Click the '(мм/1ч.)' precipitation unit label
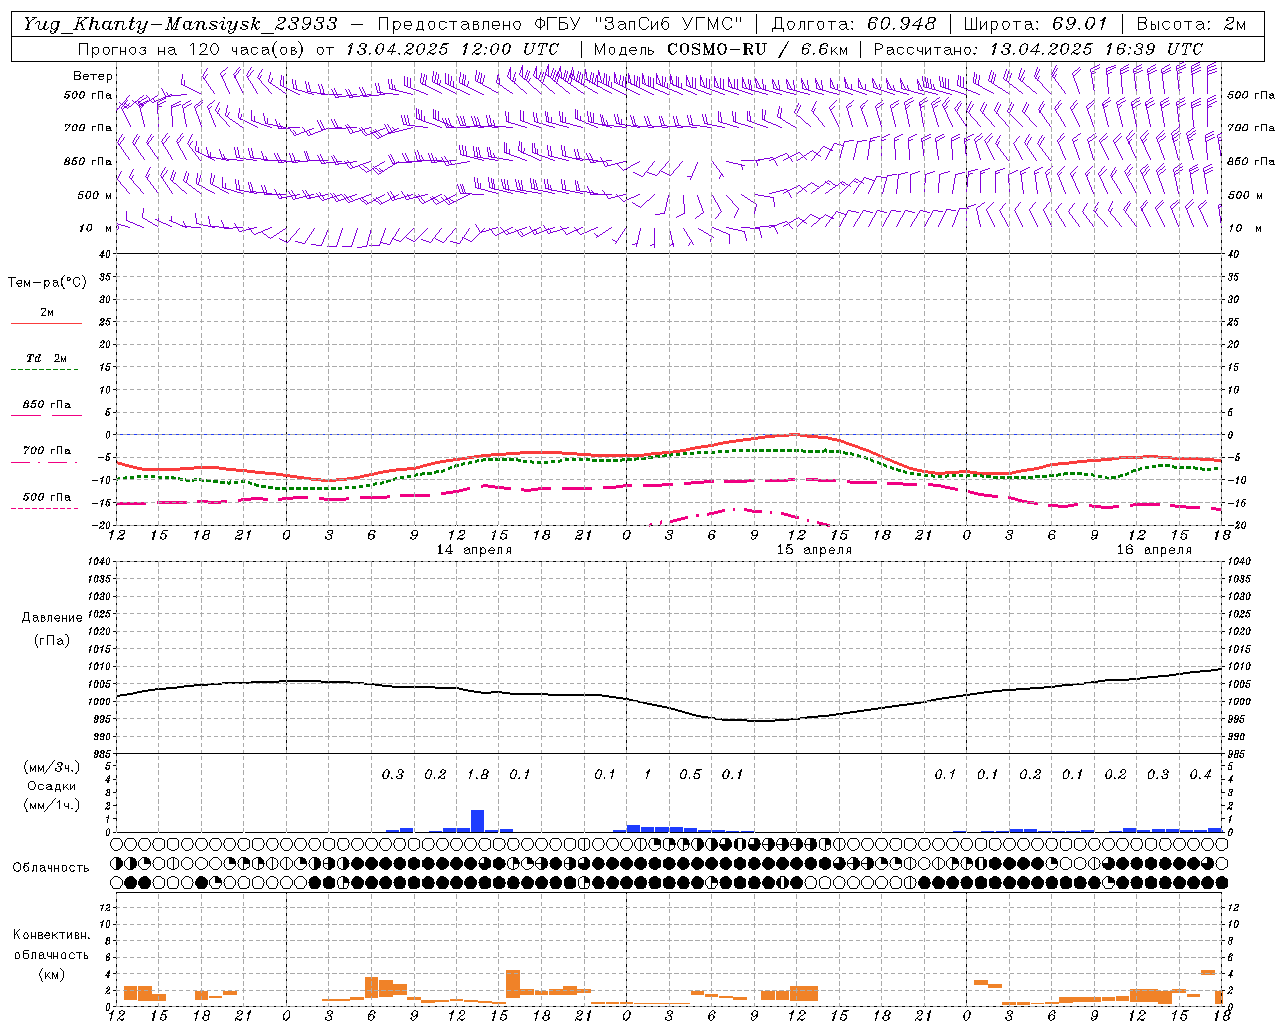The image size is (1280, 1024). click(51, 805)
